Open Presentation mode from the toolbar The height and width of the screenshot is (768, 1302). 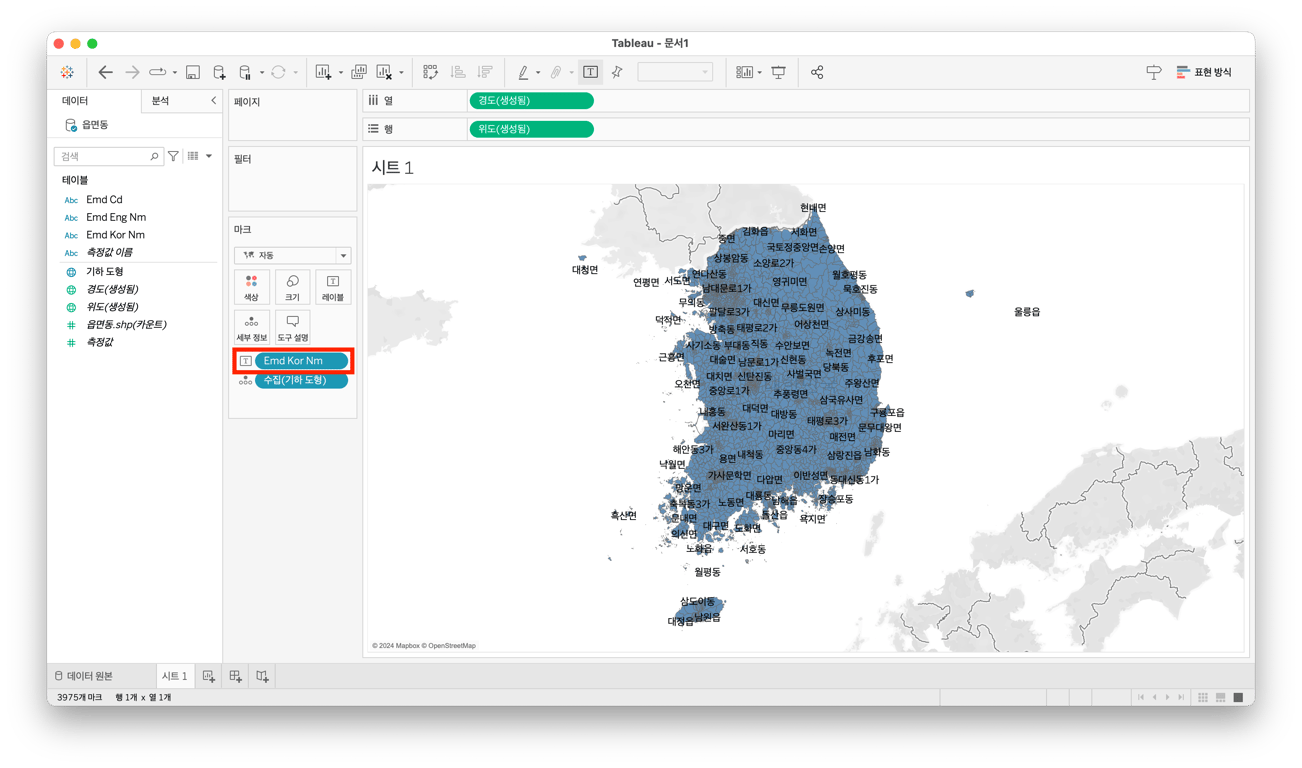(779, 72)
